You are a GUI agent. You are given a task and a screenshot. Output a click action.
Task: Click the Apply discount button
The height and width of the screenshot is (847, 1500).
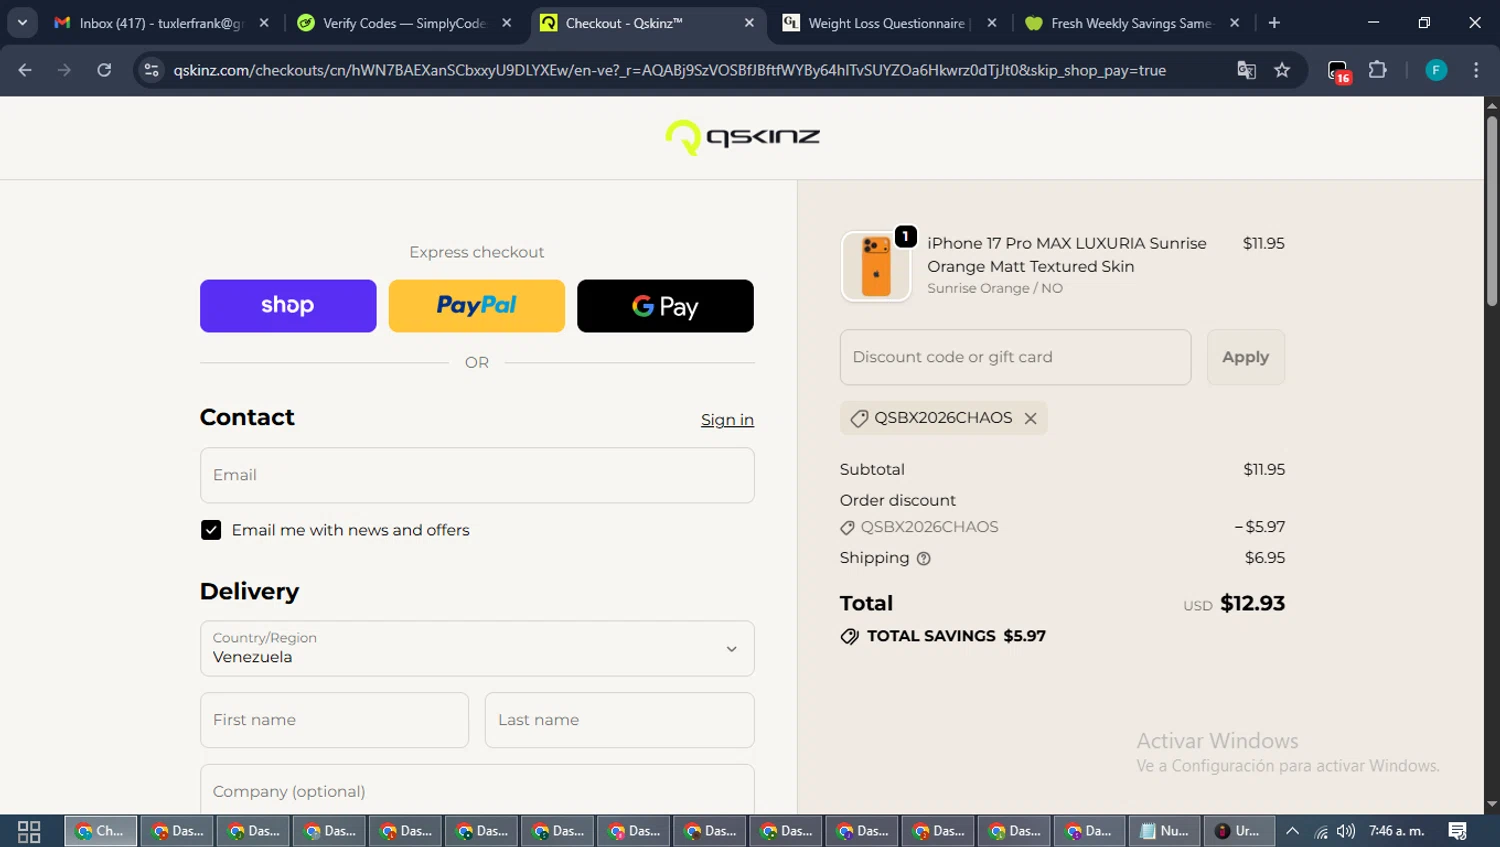pyautogui.click(x=1246, y=357)
